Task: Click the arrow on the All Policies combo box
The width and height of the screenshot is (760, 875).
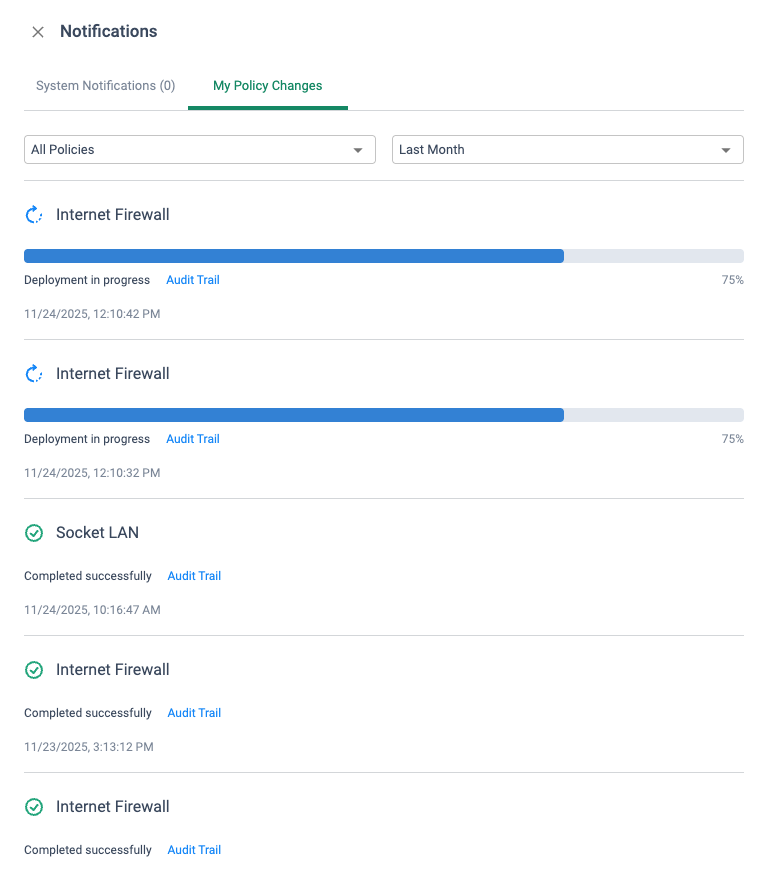Action: (x=358, y=150)
